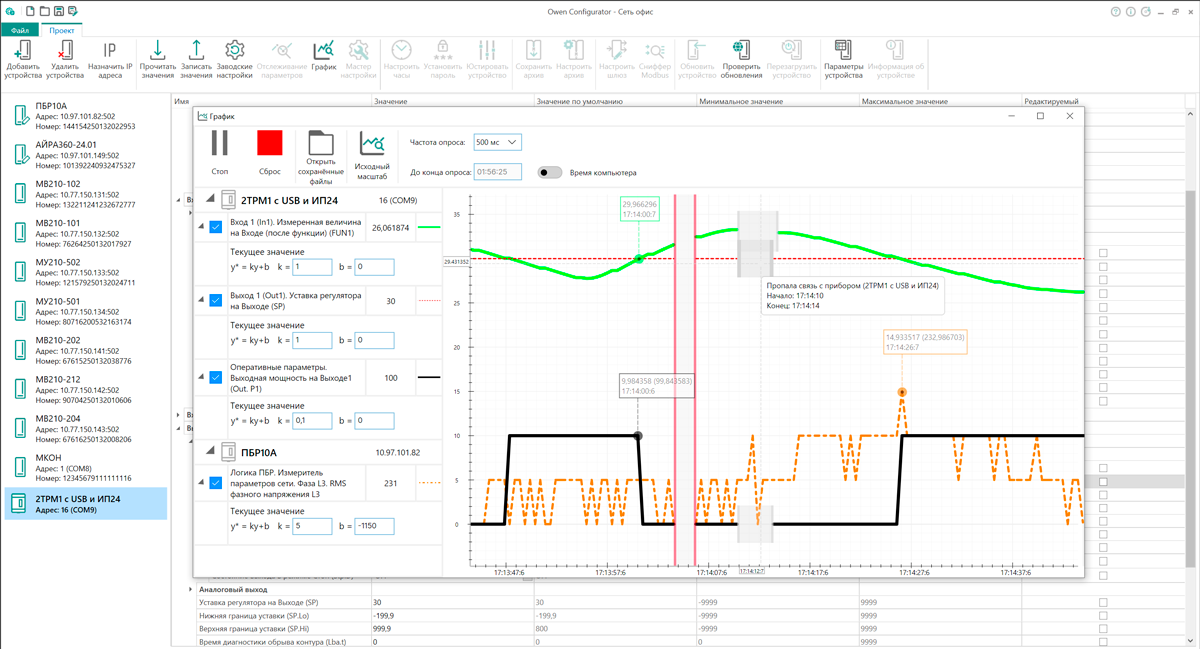Screen dimensions: 1200x649
Task: Select the Проект ribbon tab
Action: [61, 31]
